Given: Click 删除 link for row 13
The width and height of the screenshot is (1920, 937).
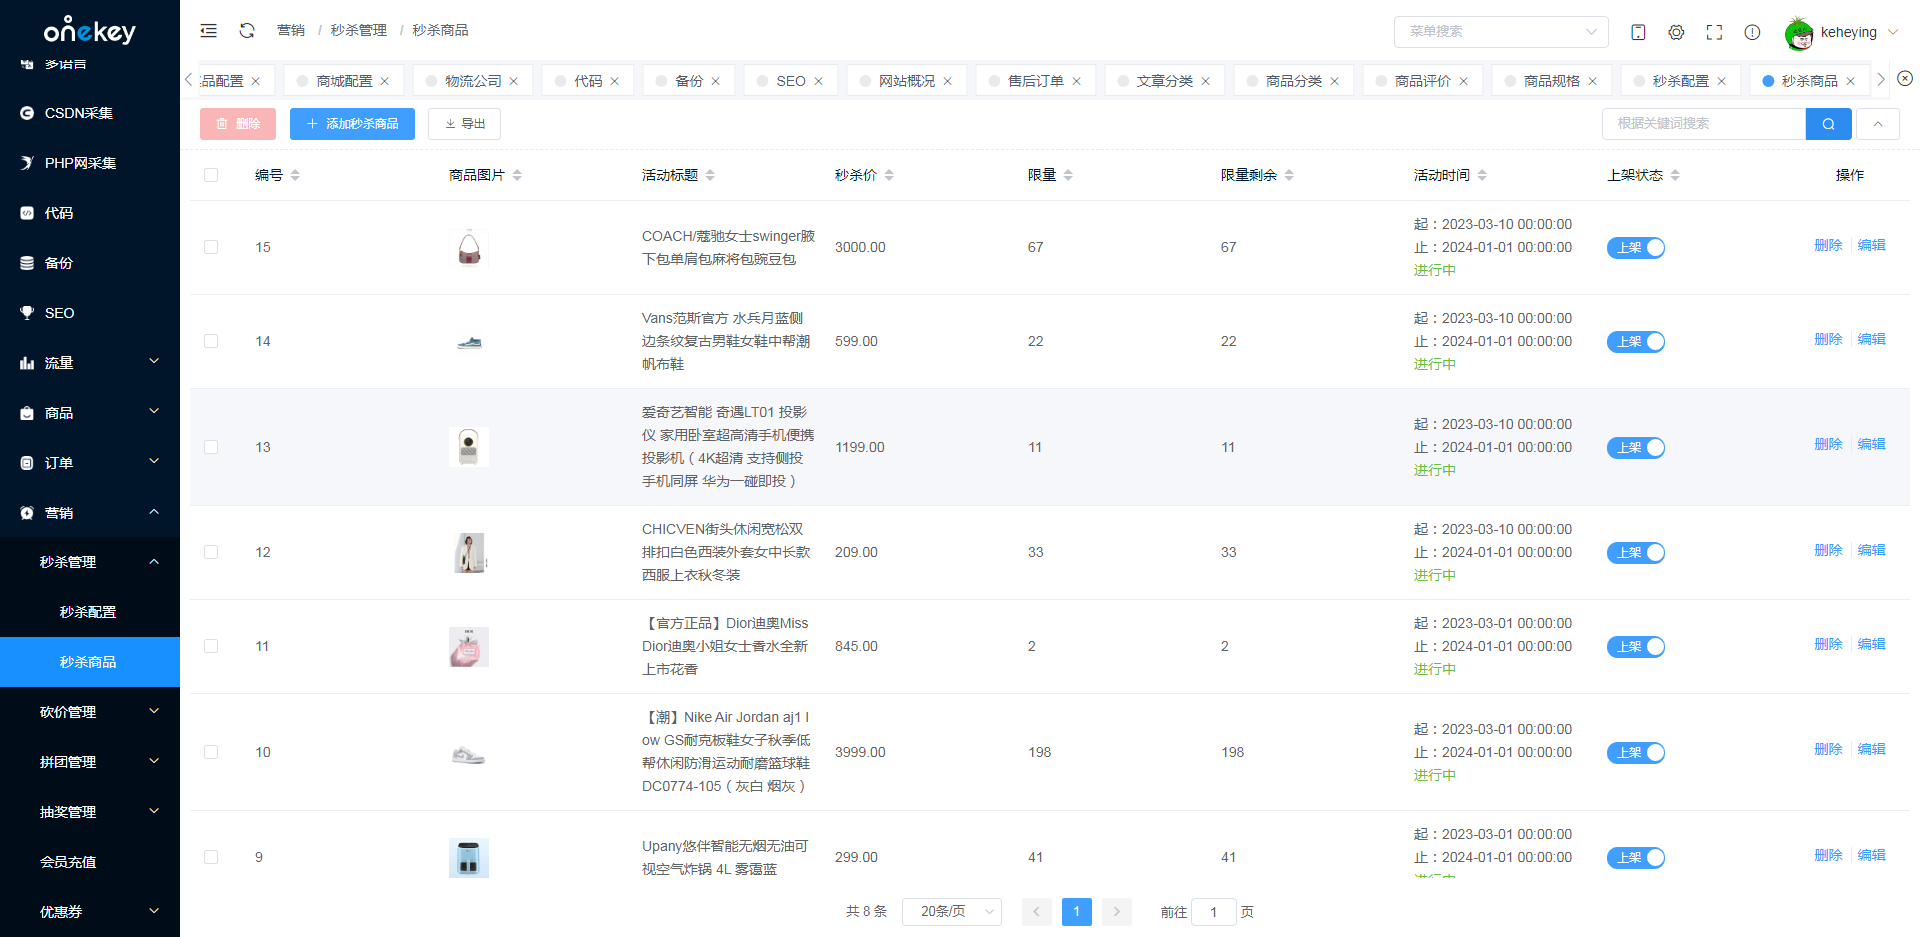Looking at the screenshot, I should [1828, 444].
